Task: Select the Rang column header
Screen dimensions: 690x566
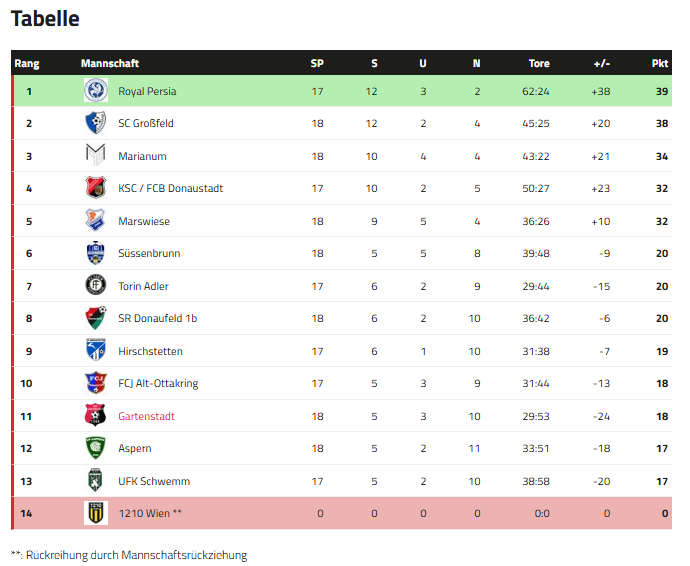Action: [x=27, y=63]
